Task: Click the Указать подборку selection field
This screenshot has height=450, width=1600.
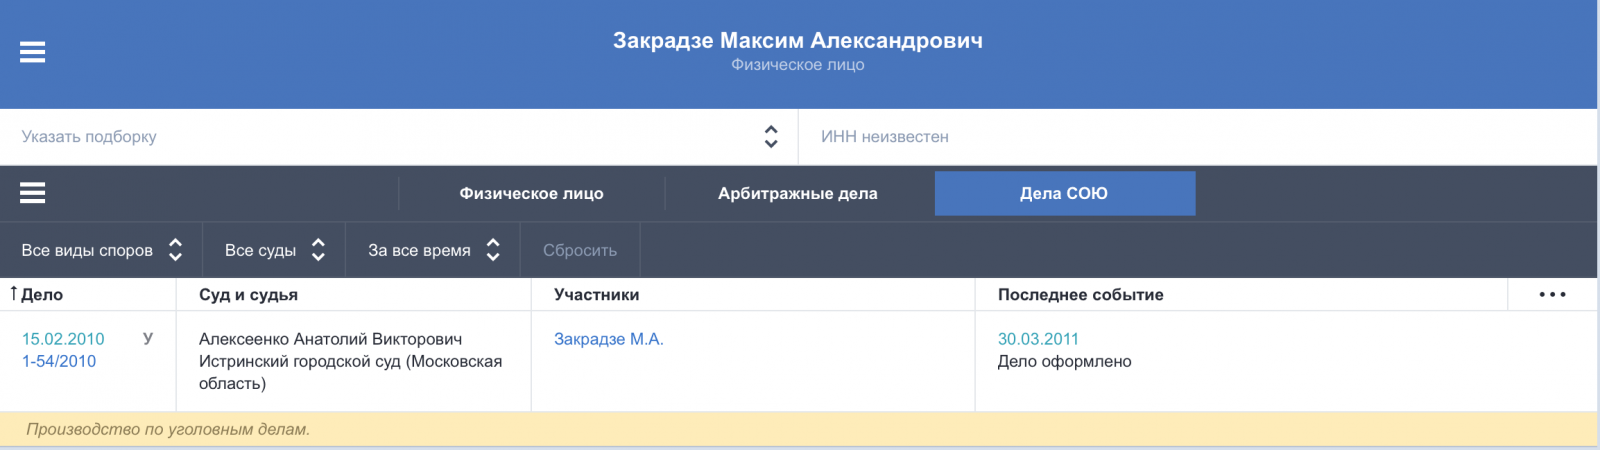Action: coord(399,137)
